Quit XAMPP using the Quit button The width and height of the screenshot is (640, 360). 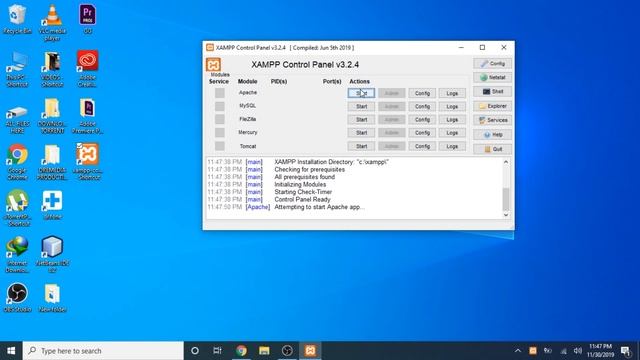pos(493,149)
